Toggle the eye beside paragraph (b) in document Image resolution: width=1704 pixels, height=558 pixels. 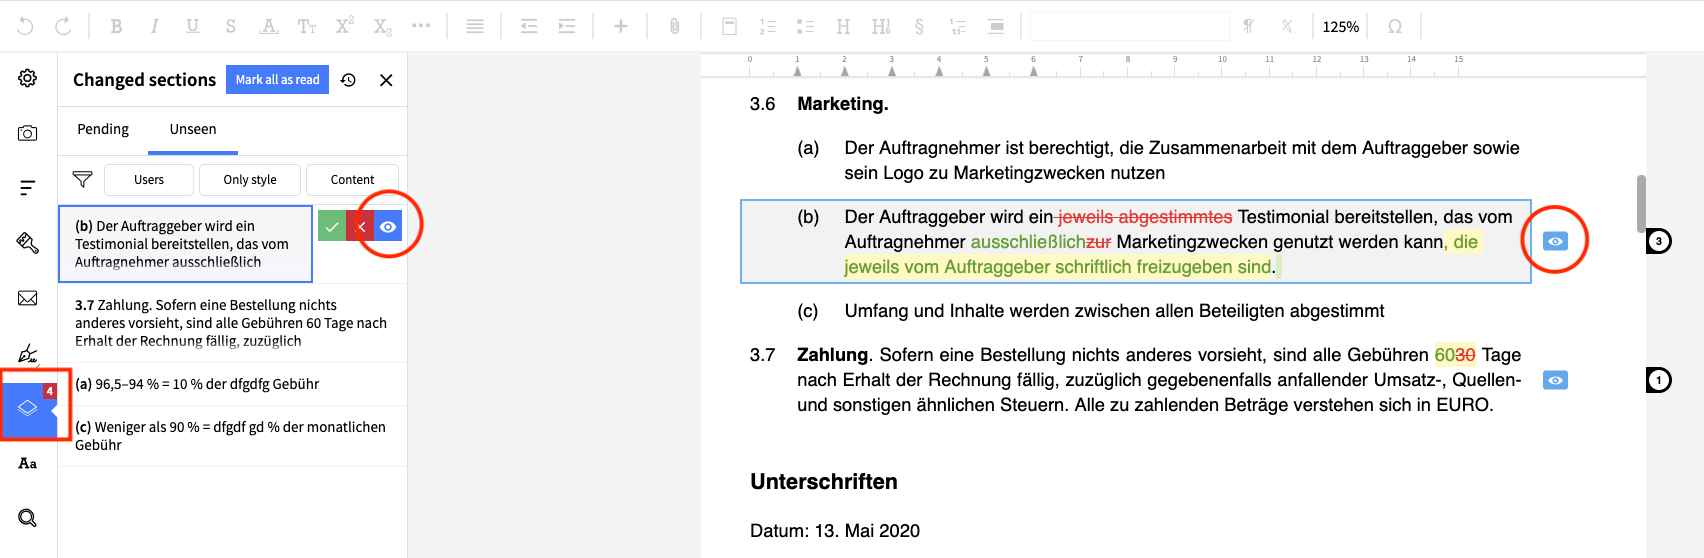tap(1555, 241)
